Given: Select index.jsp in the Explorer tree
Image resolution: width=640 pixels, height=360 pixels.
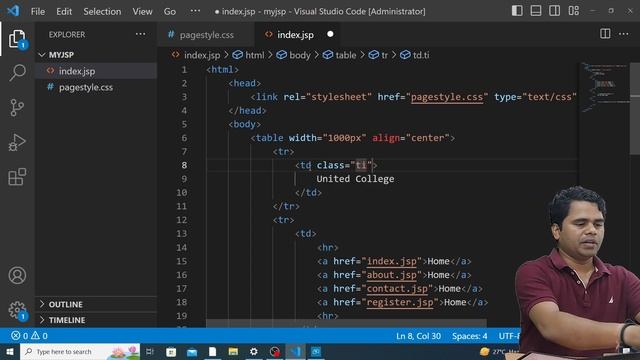Looking at the screenshot, I should [96, 71].
